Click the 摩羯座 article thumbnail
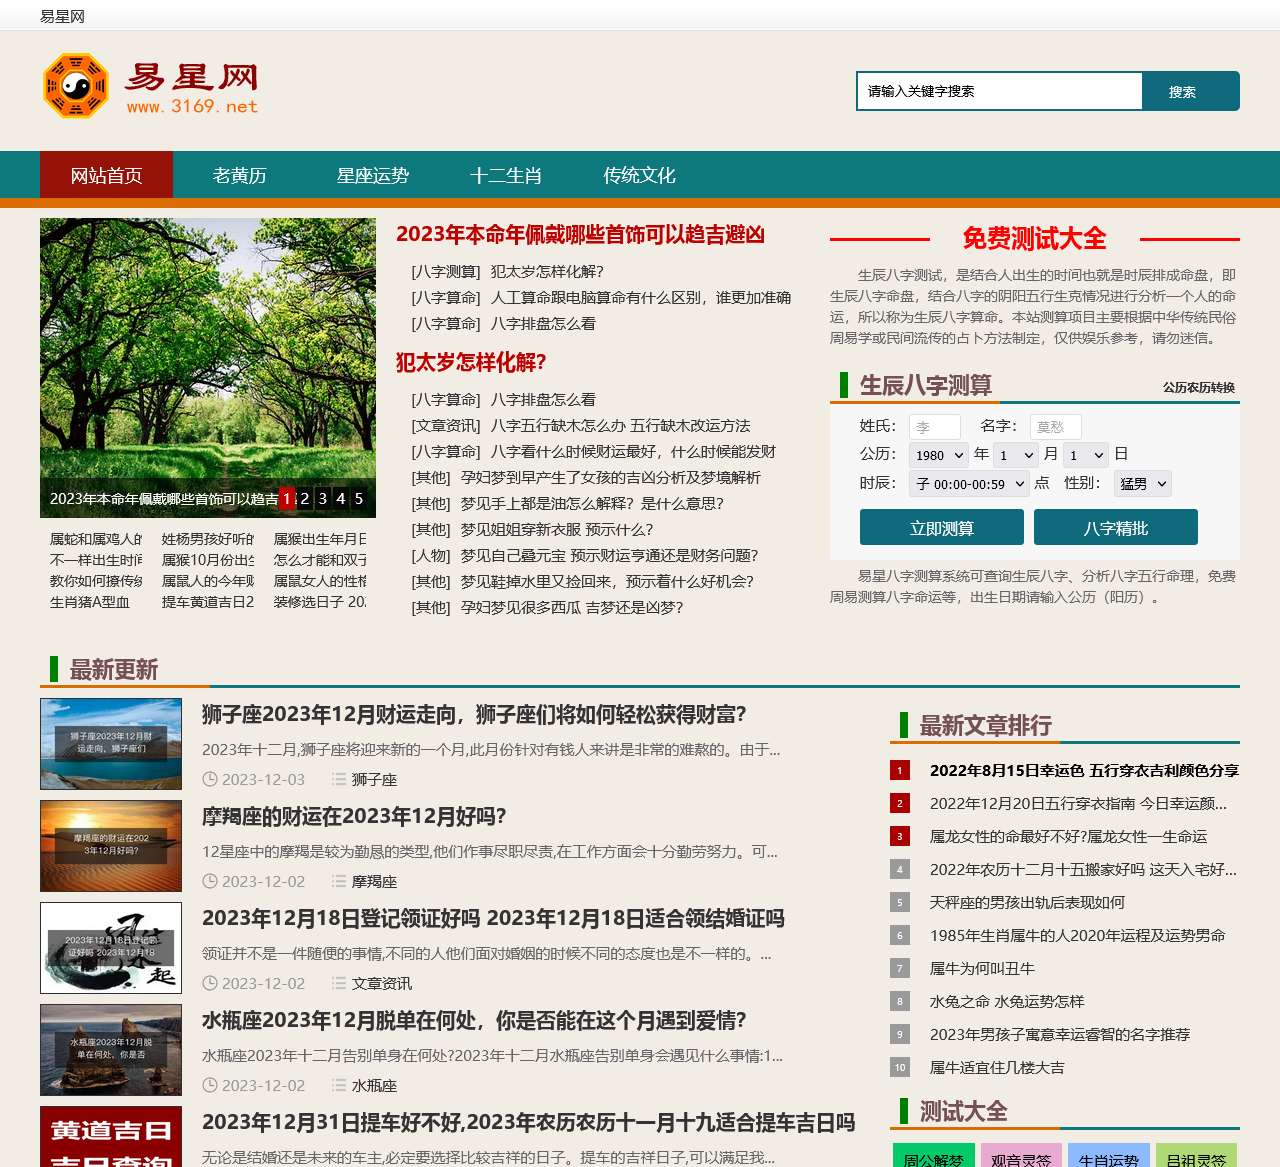 [110, 845]
